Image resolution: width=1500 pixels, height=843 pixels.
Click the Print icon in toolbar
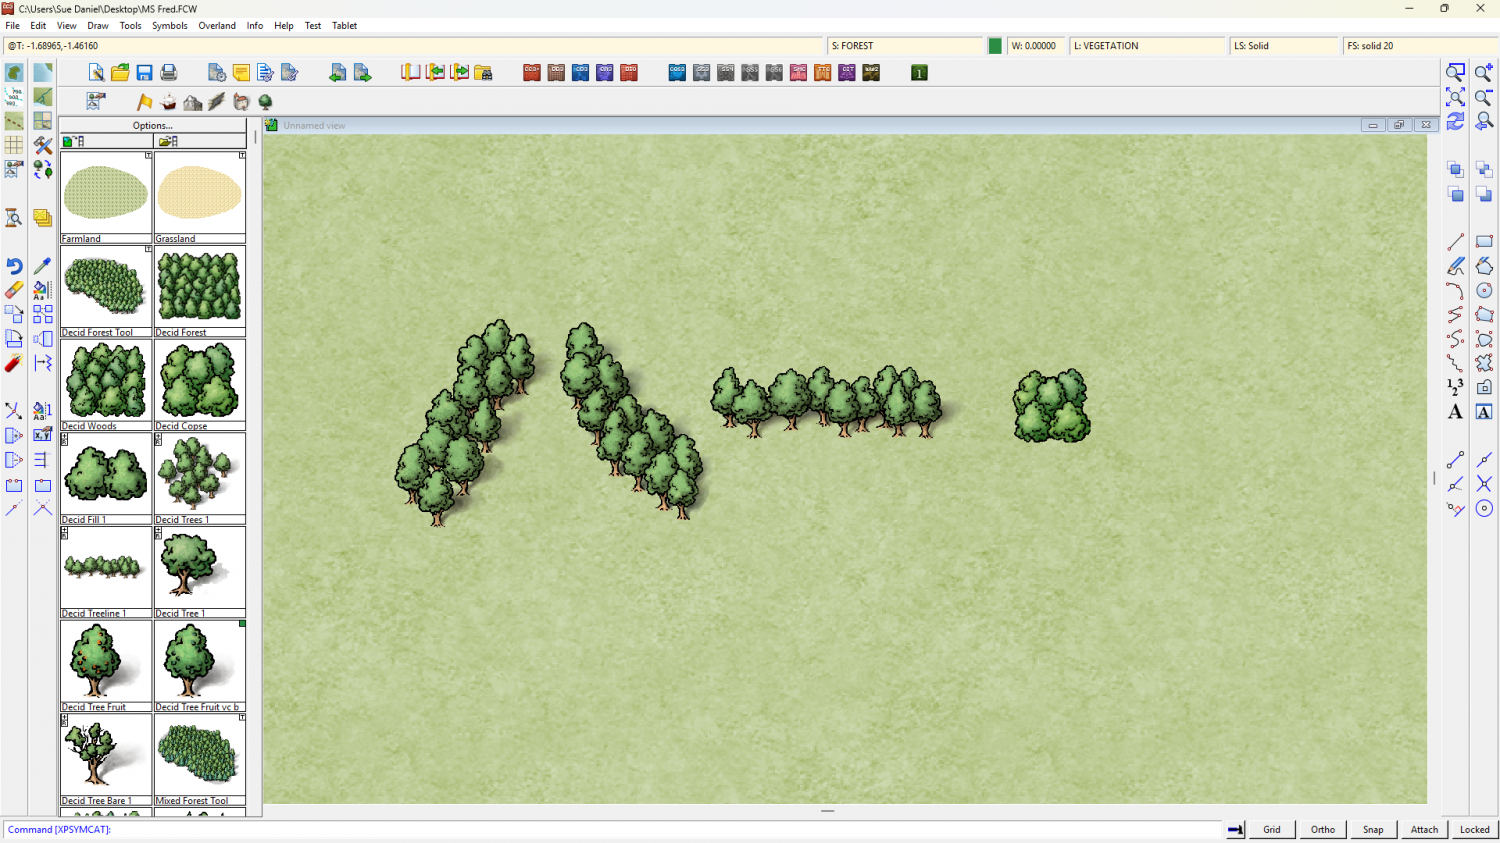click(169, 73)
